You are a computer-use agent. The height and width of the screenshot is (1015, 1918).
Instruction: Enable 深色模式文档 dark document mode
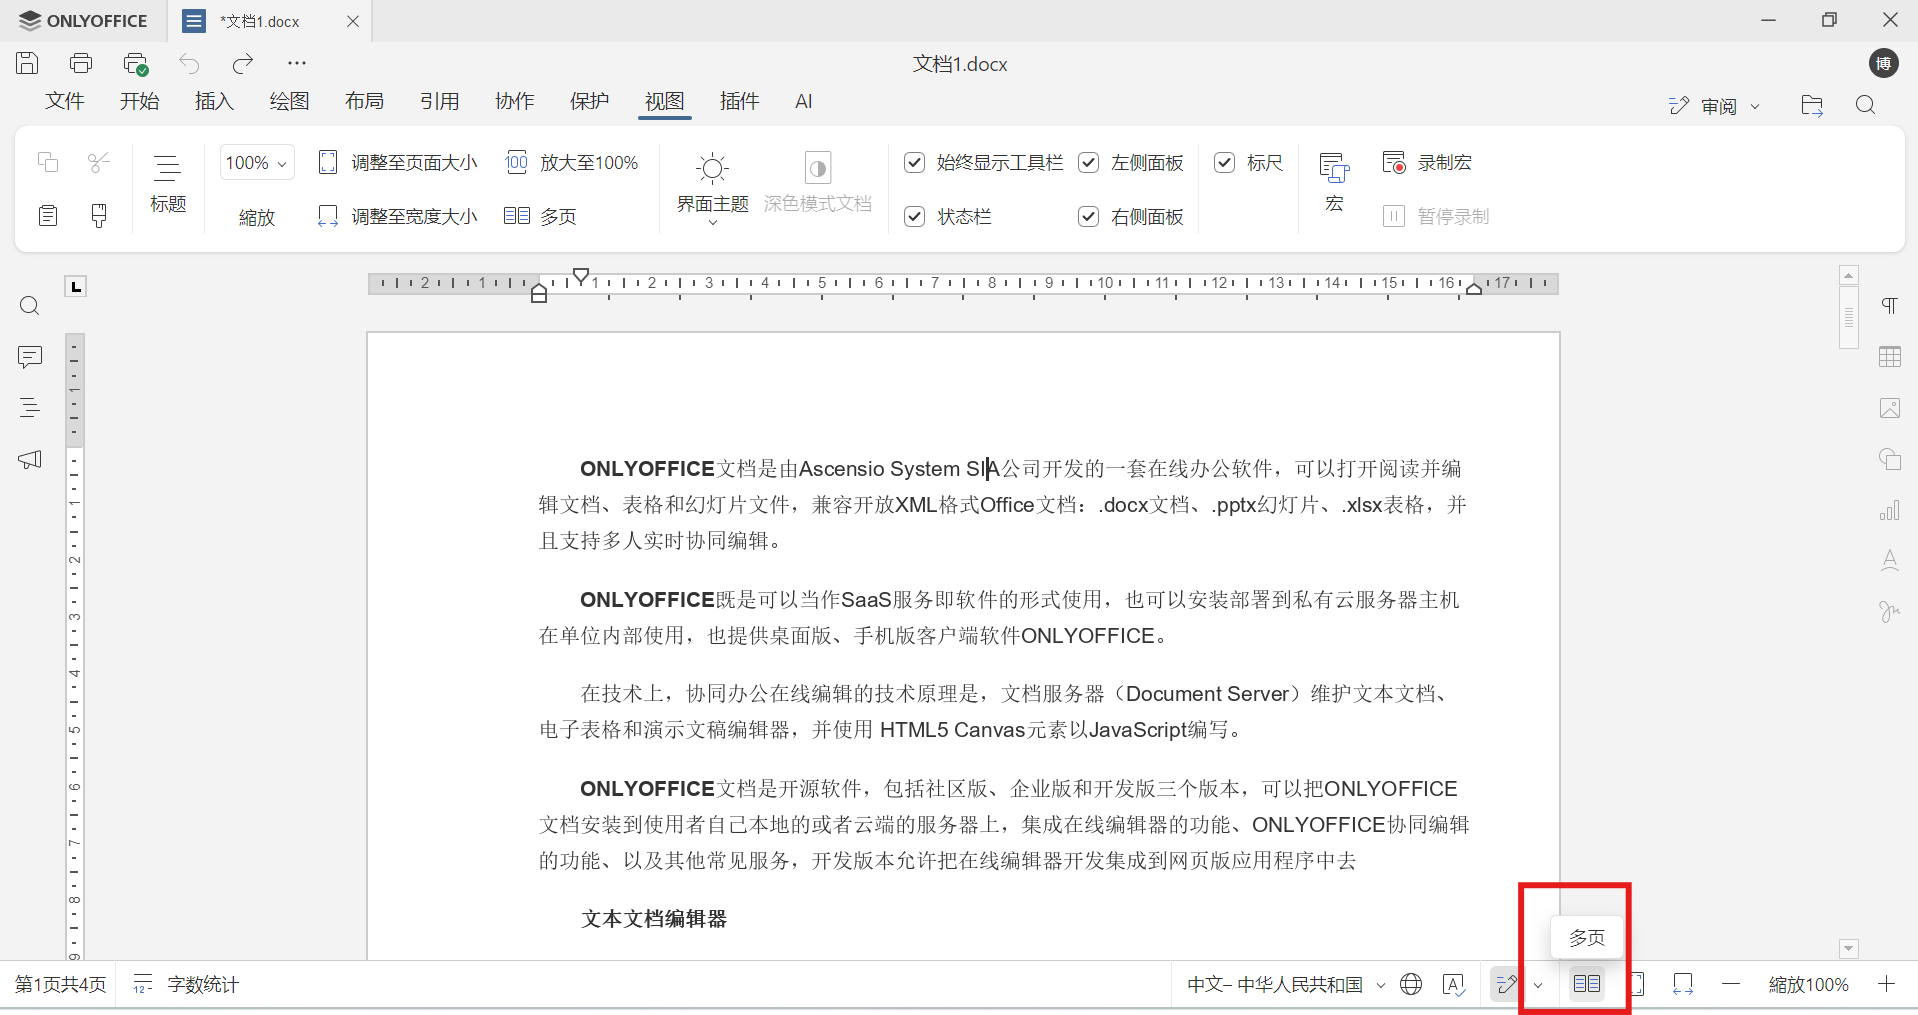[818, 186]
